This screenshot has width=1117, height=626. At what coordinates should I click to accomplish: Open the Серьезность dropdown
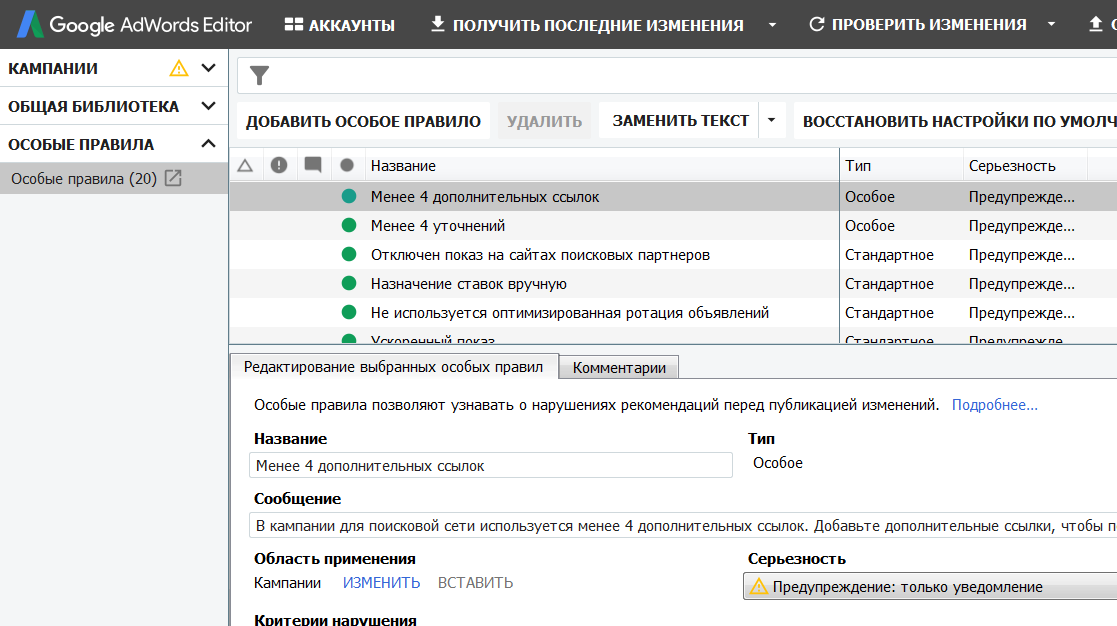[x=930, y=587]
